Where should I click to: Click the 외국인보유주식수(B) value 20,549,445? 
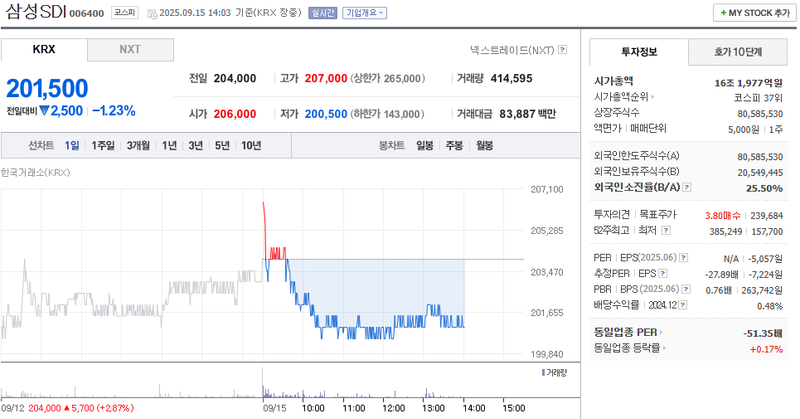pyautogui.click(x=760, y=172)
